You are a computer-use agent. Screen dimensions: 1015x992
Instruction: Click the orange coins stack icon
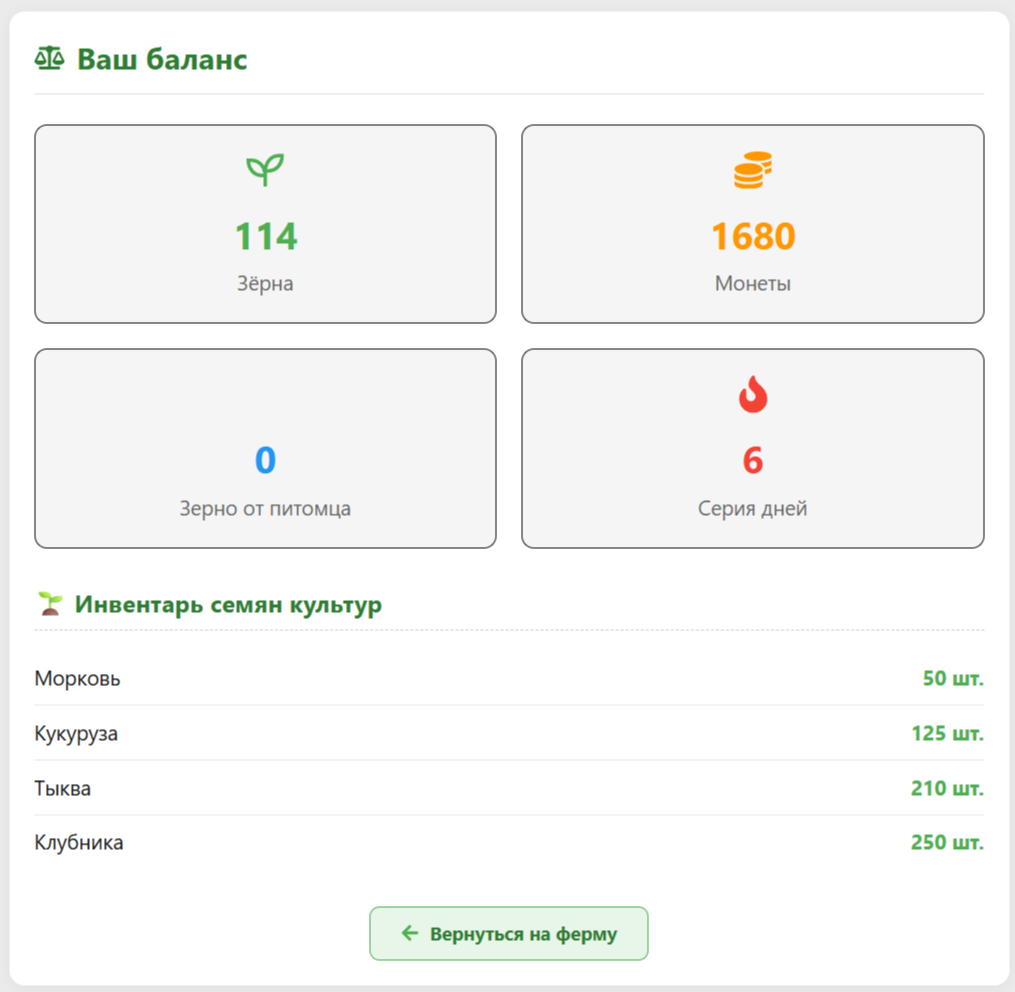tap(752, 170)
